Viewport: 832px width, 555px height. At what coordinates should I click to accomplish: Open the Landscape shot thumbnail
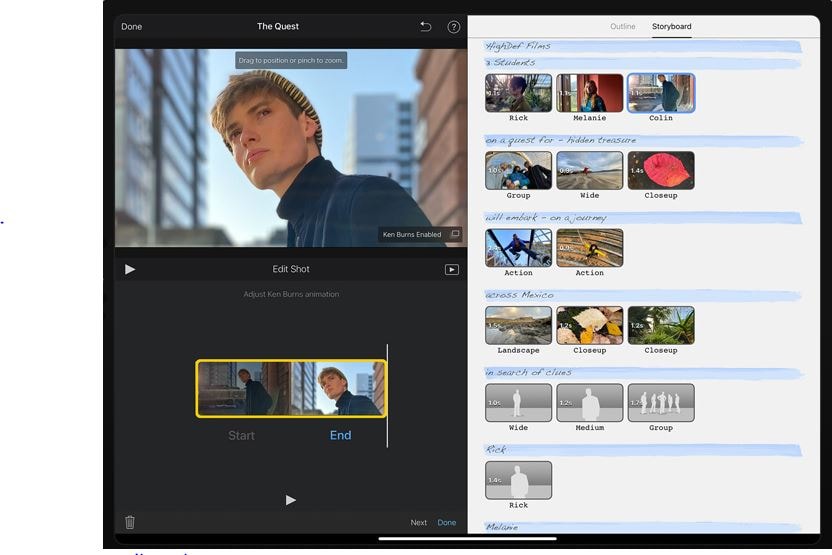pos(518,325)
